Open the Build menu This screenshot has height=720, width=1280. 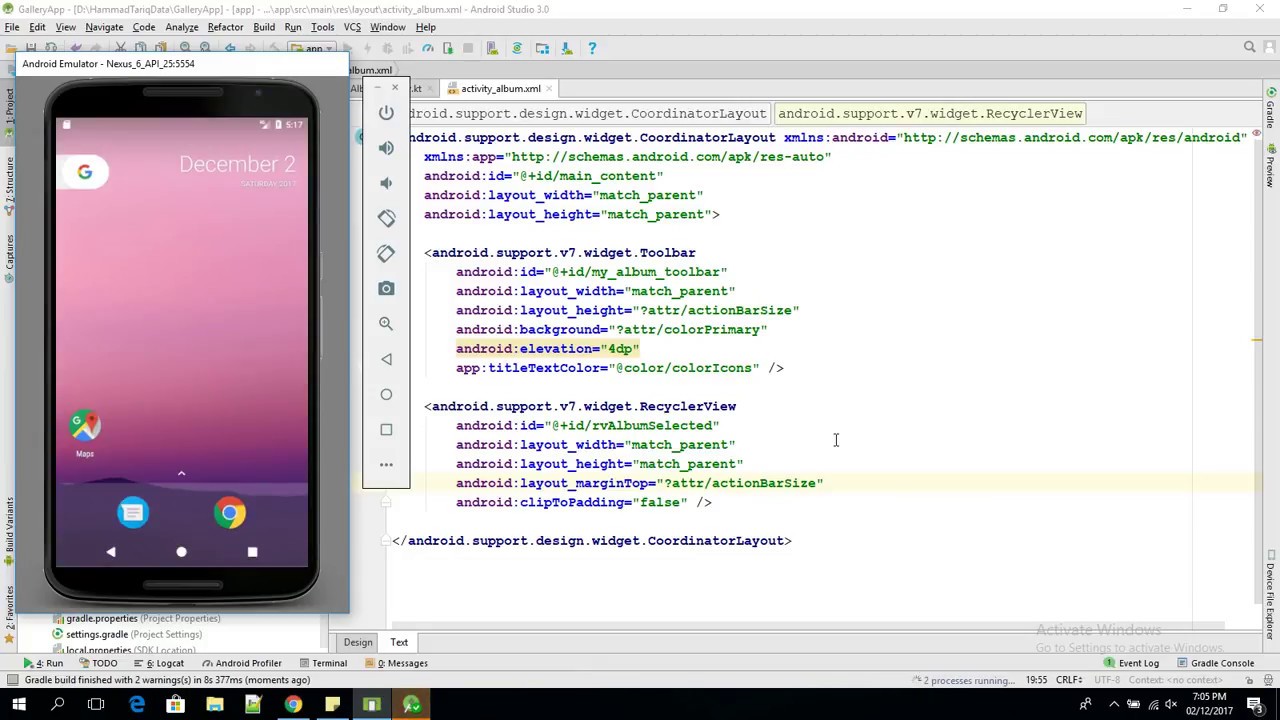coord(264,27)
